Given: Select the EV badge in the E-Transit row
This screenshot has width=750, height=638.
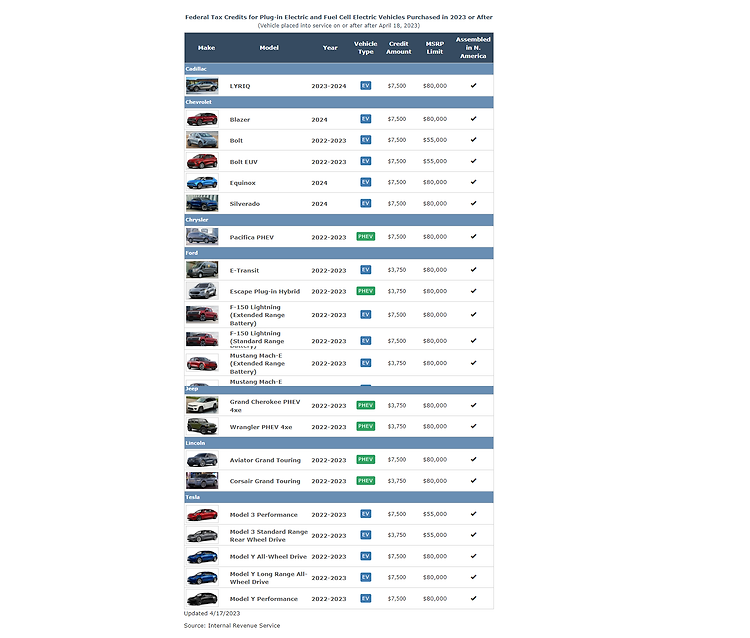Looking at the screenshot, I should tap(365, 270).
